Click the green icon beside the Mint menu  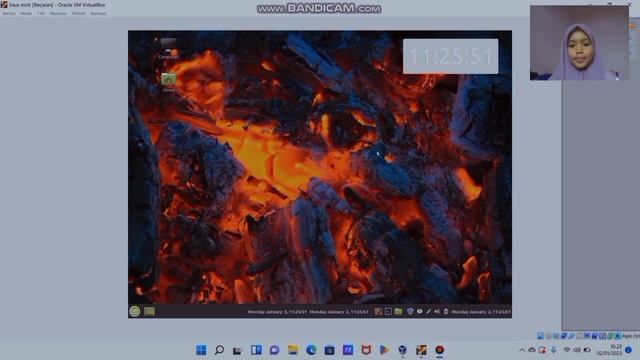pos(149,311)
